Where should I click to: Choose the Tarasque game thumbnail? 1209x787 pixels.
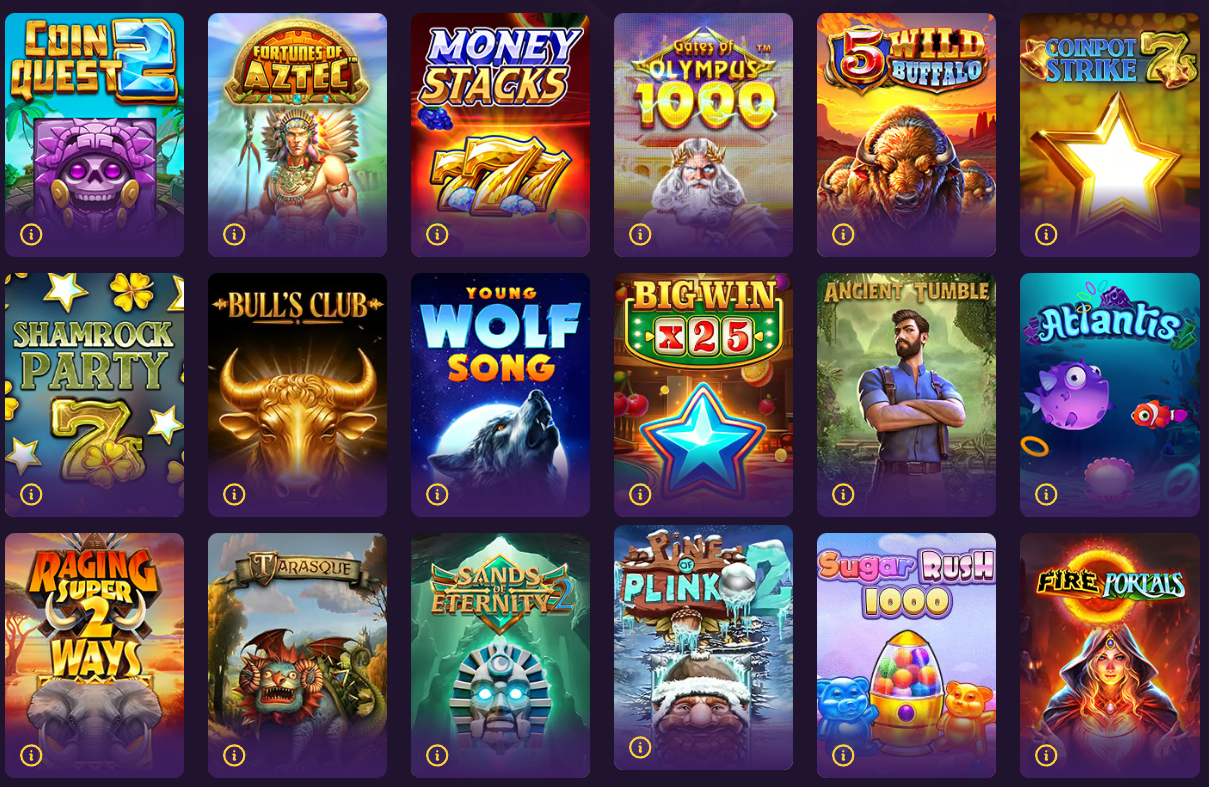pyautogui.click(x=297, y=655)
